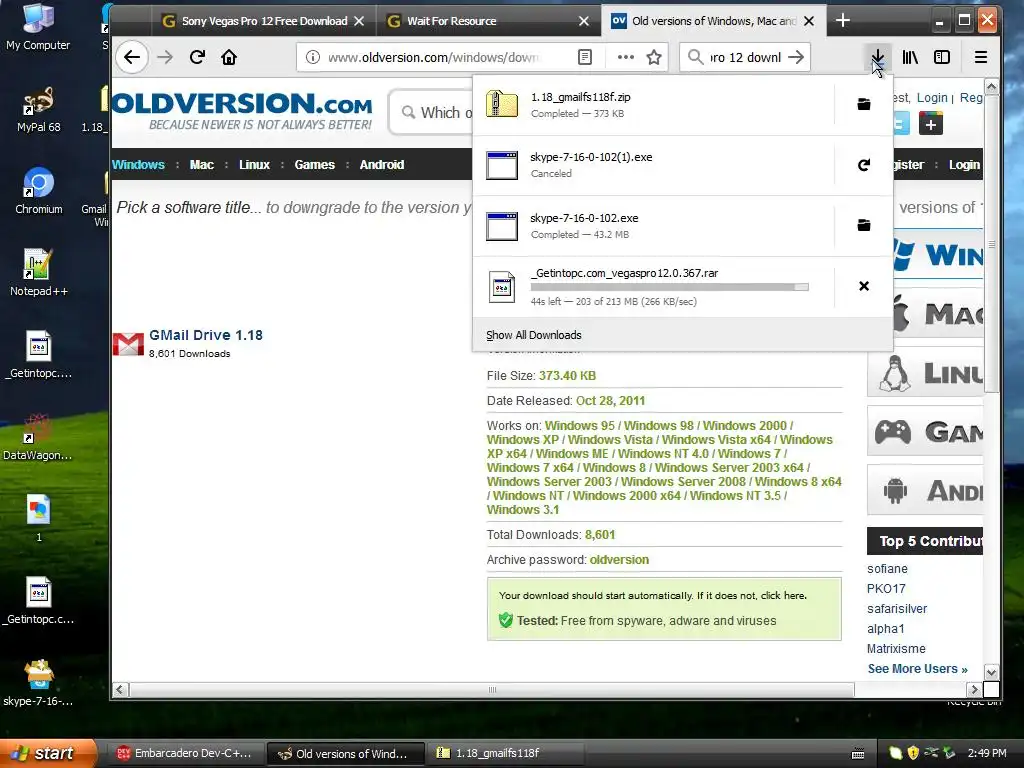Click contributor safarisilver link
The width and height of the screenshot is (1024, 768).
tap(897, 609)
